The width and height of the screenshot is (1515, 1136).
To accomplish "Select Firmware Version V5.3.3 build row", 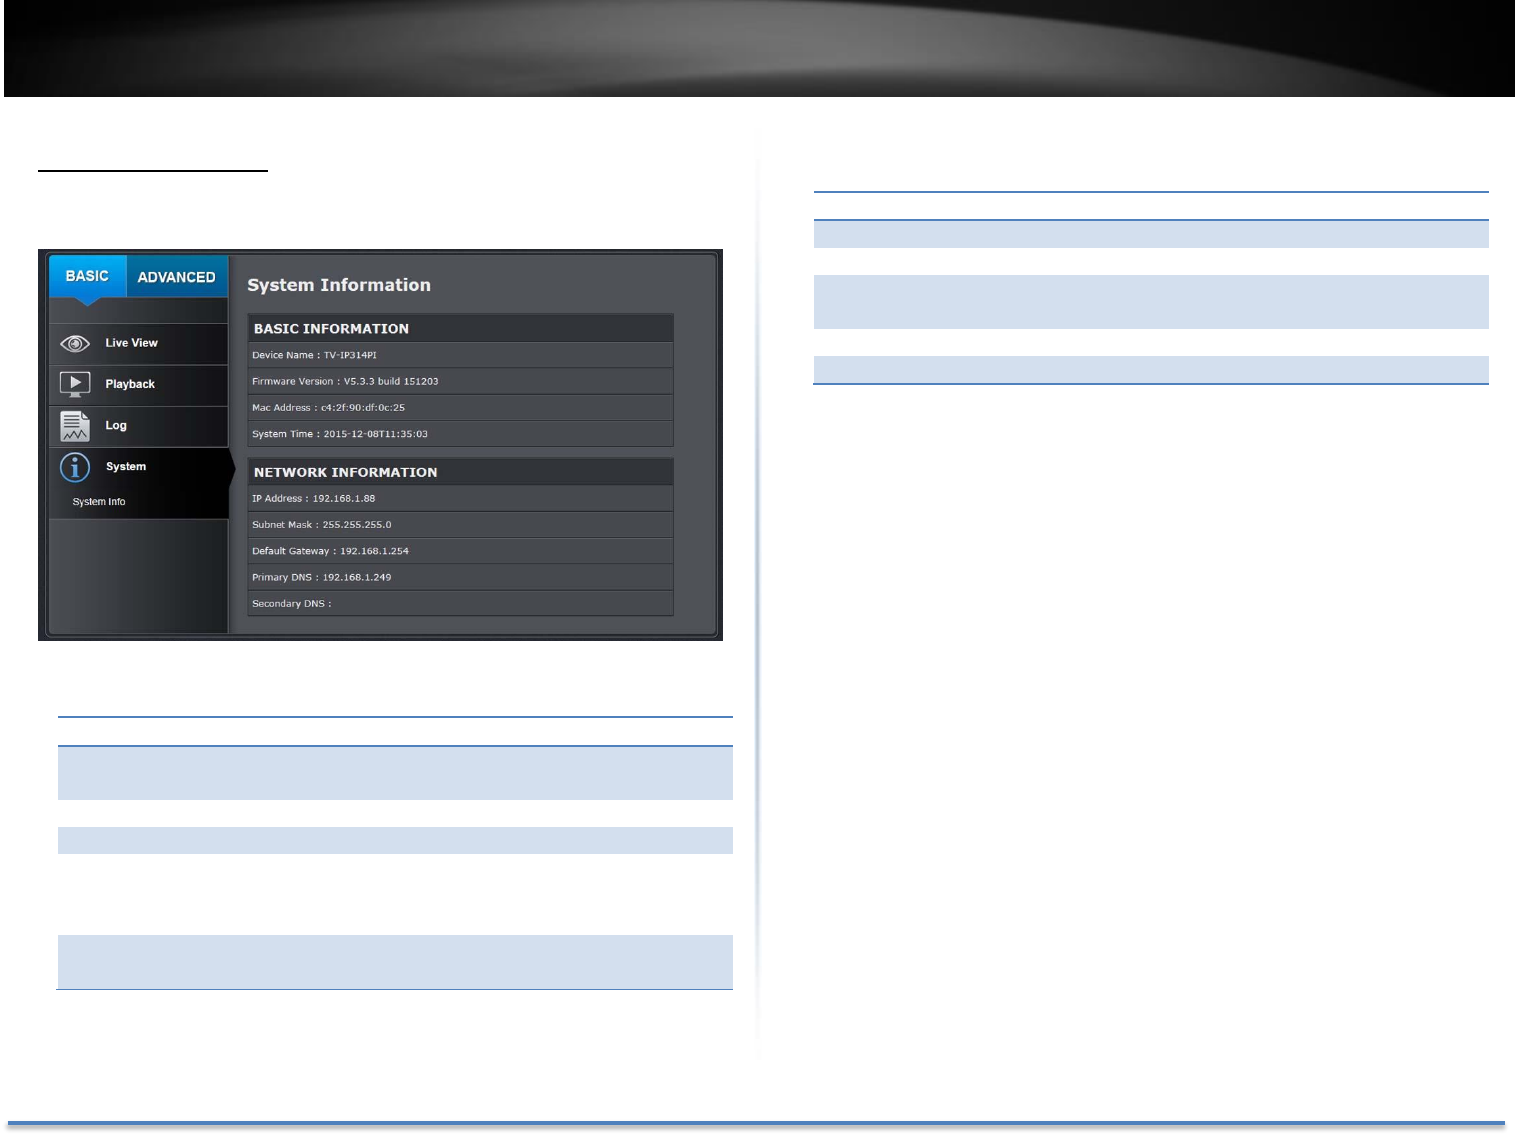I will (461, 381).
